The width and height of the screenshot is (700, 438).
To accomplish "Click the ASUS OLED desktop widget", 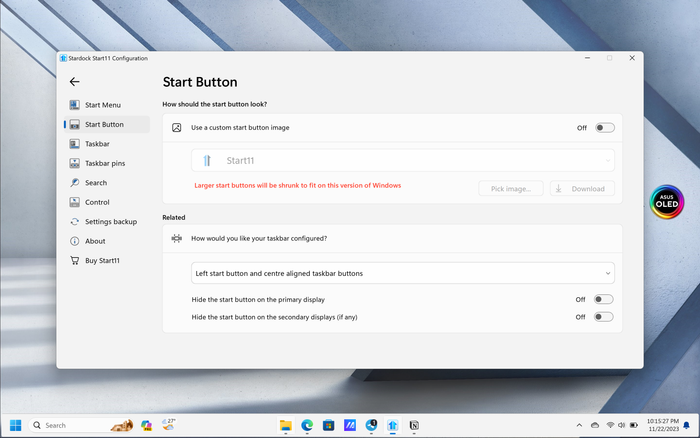I will point(667,202).
